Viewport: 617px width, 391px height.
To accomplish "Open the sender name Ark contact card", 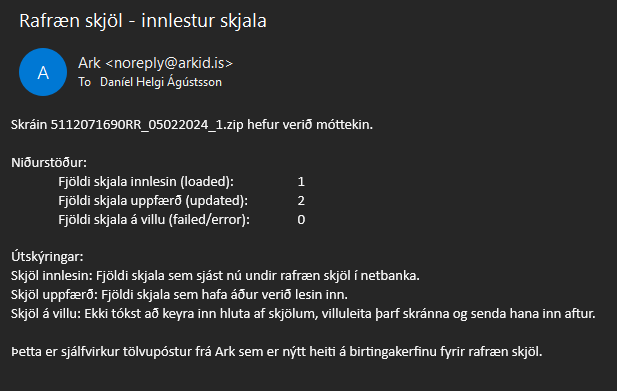I will click(89, 63).
